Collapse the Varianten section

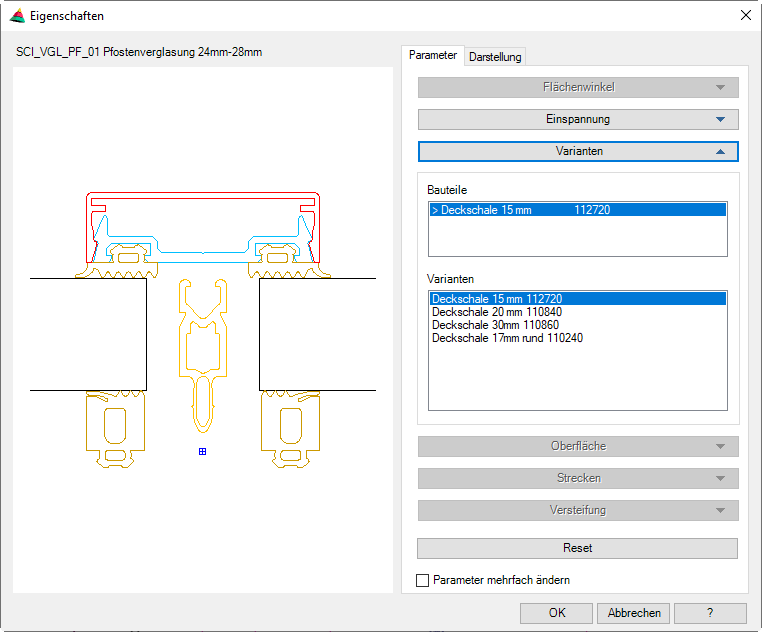pyautogui.click(x=578, y=151)
